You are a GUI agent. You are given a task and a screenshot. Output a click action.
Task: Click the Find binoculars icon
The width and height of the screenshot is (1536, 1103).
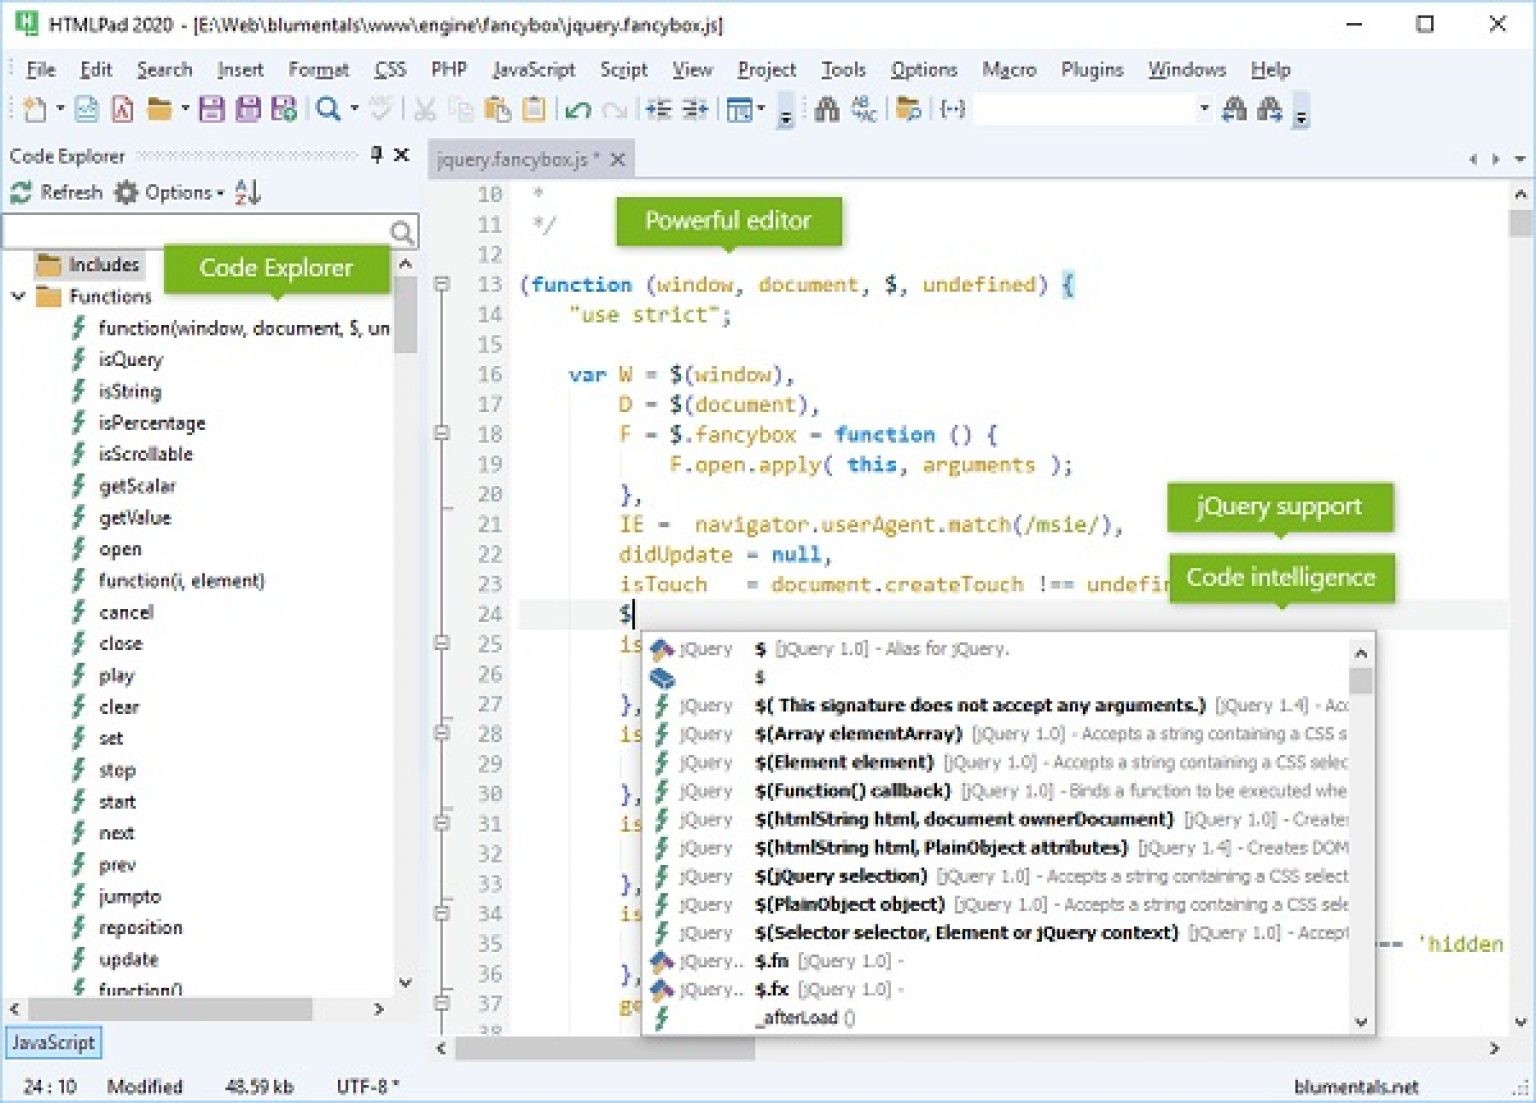[x=826, y=109]
